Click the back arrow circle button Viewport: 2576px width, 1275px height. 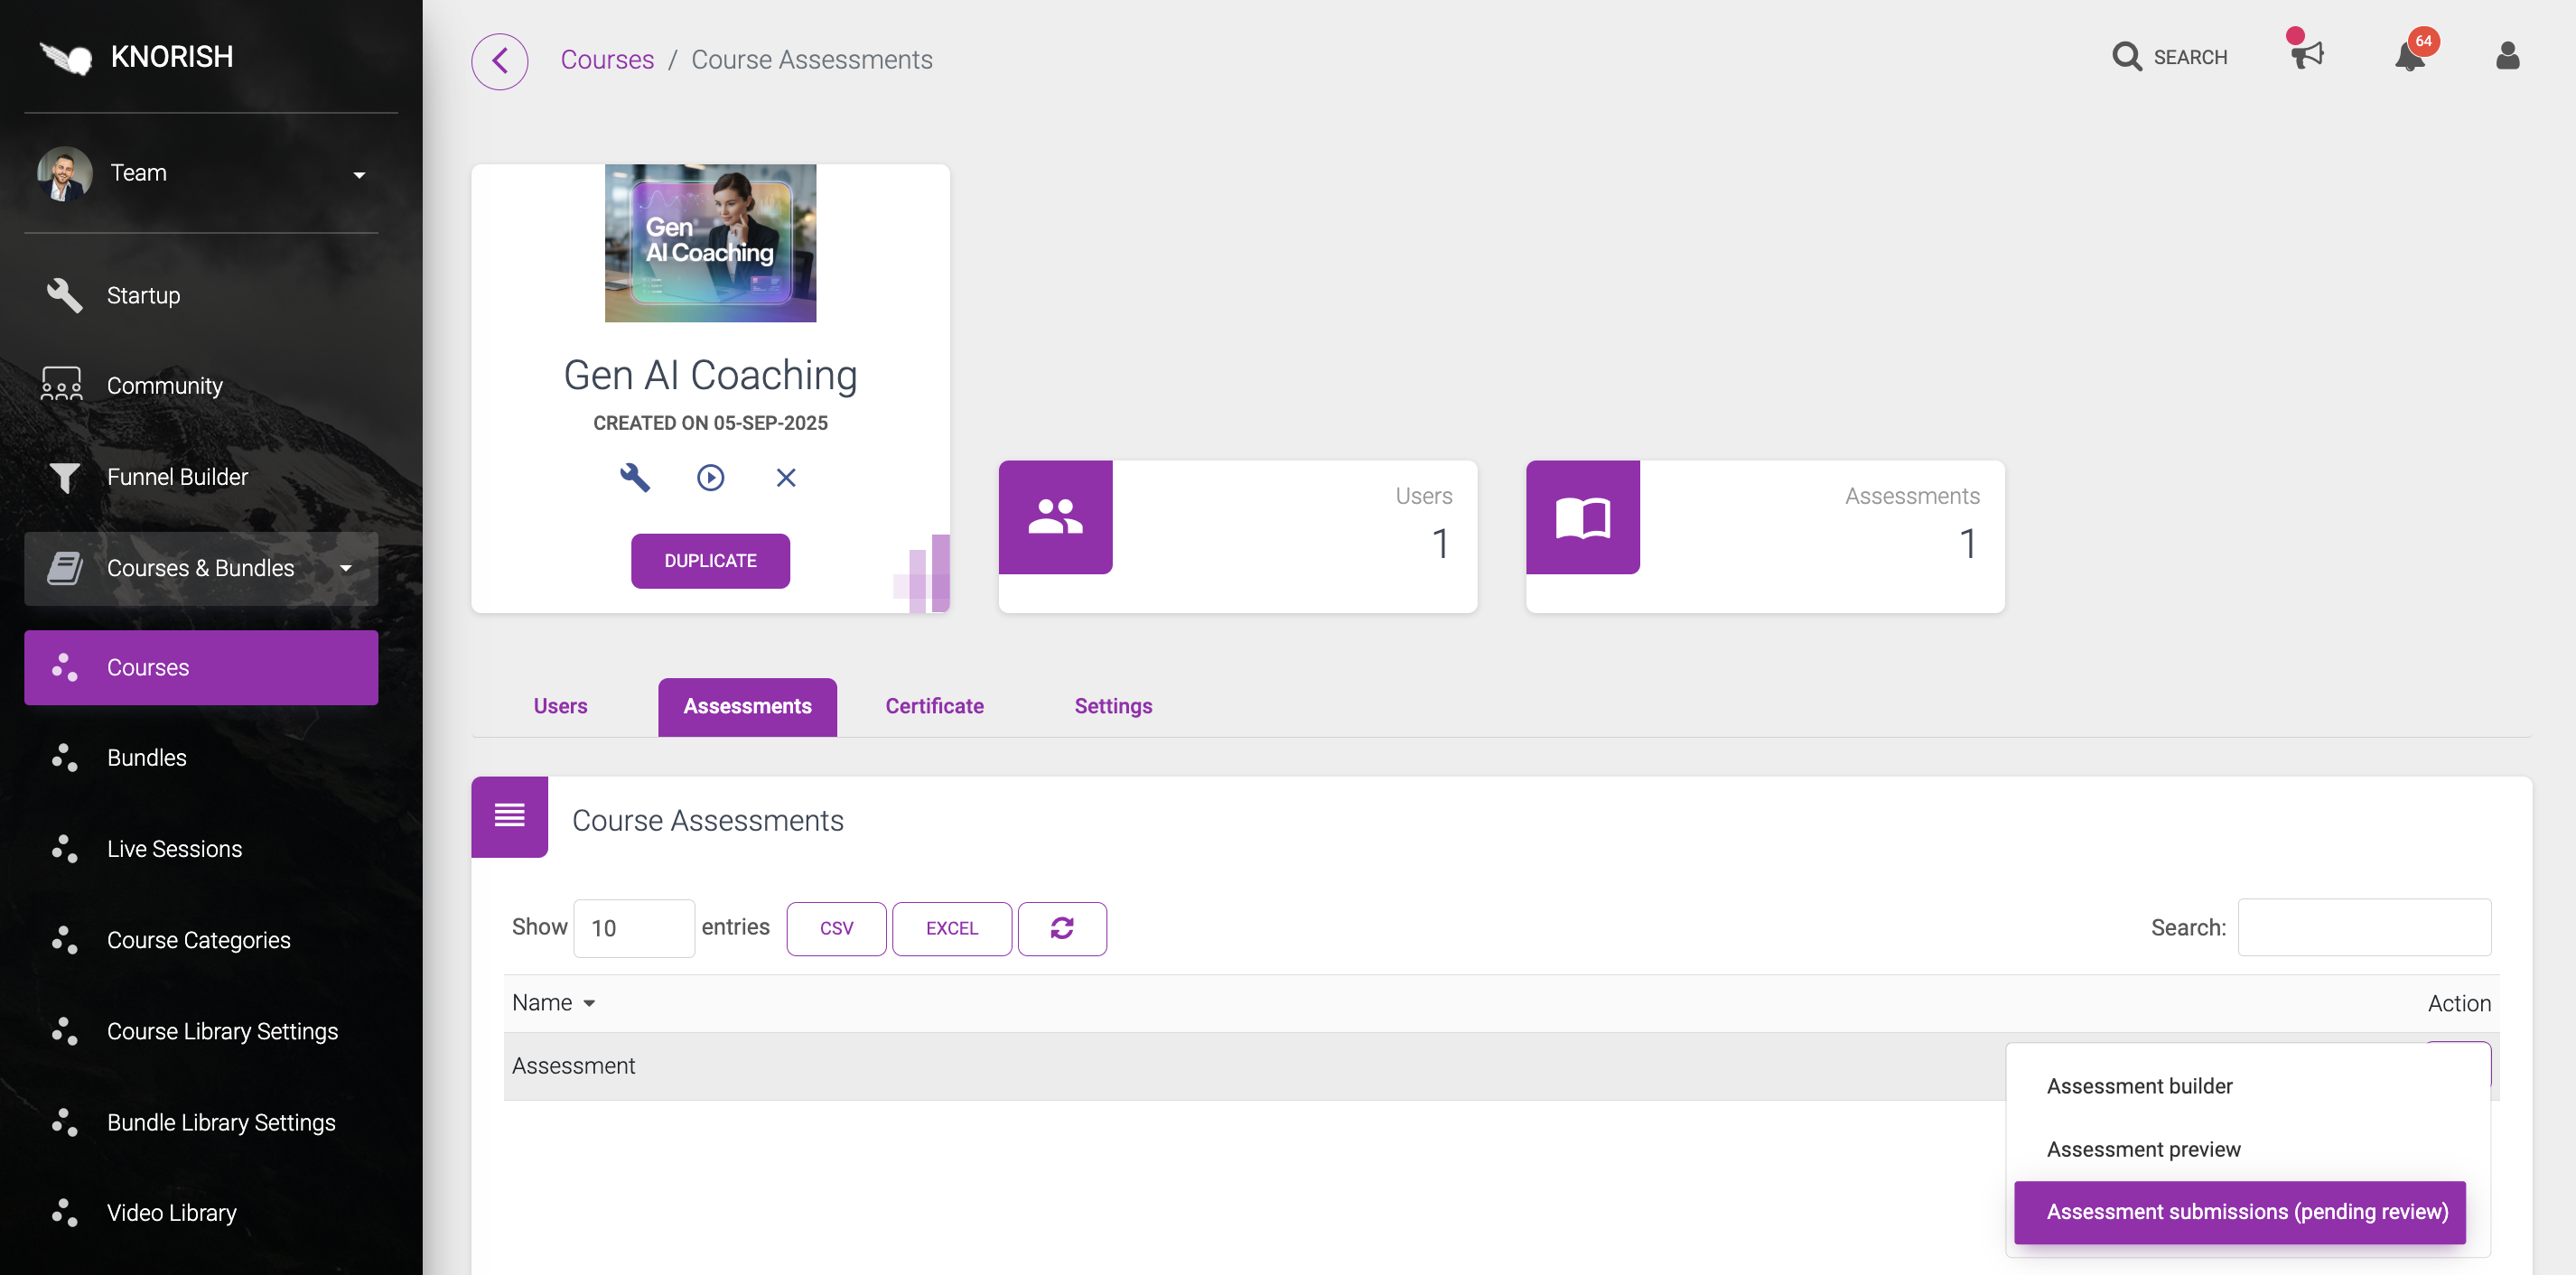point(499,61)
